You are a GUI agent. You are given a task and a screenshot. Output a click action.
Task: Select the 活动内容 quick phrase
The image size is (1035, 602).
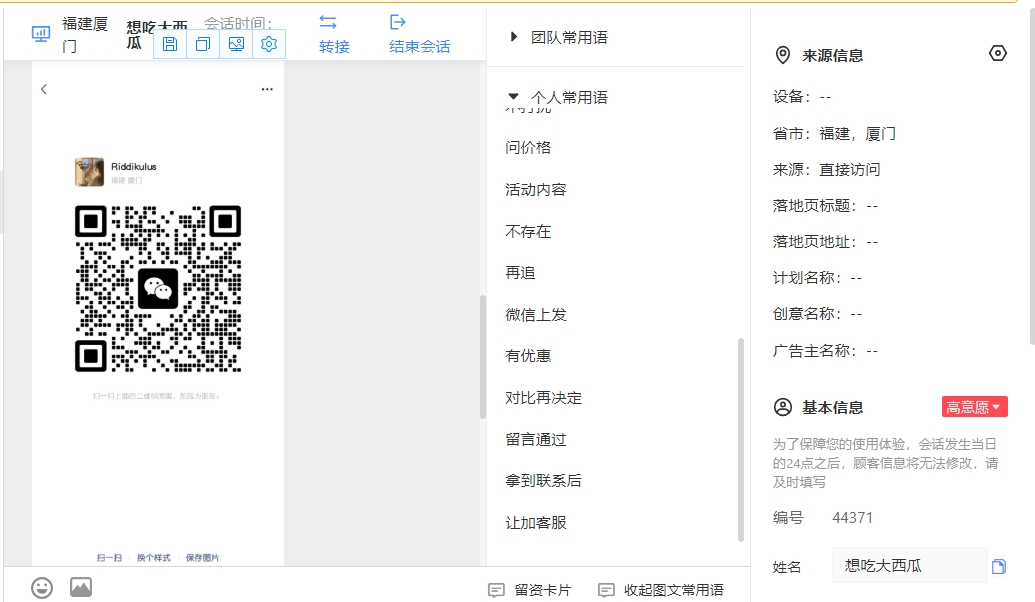tap(536, 190)
